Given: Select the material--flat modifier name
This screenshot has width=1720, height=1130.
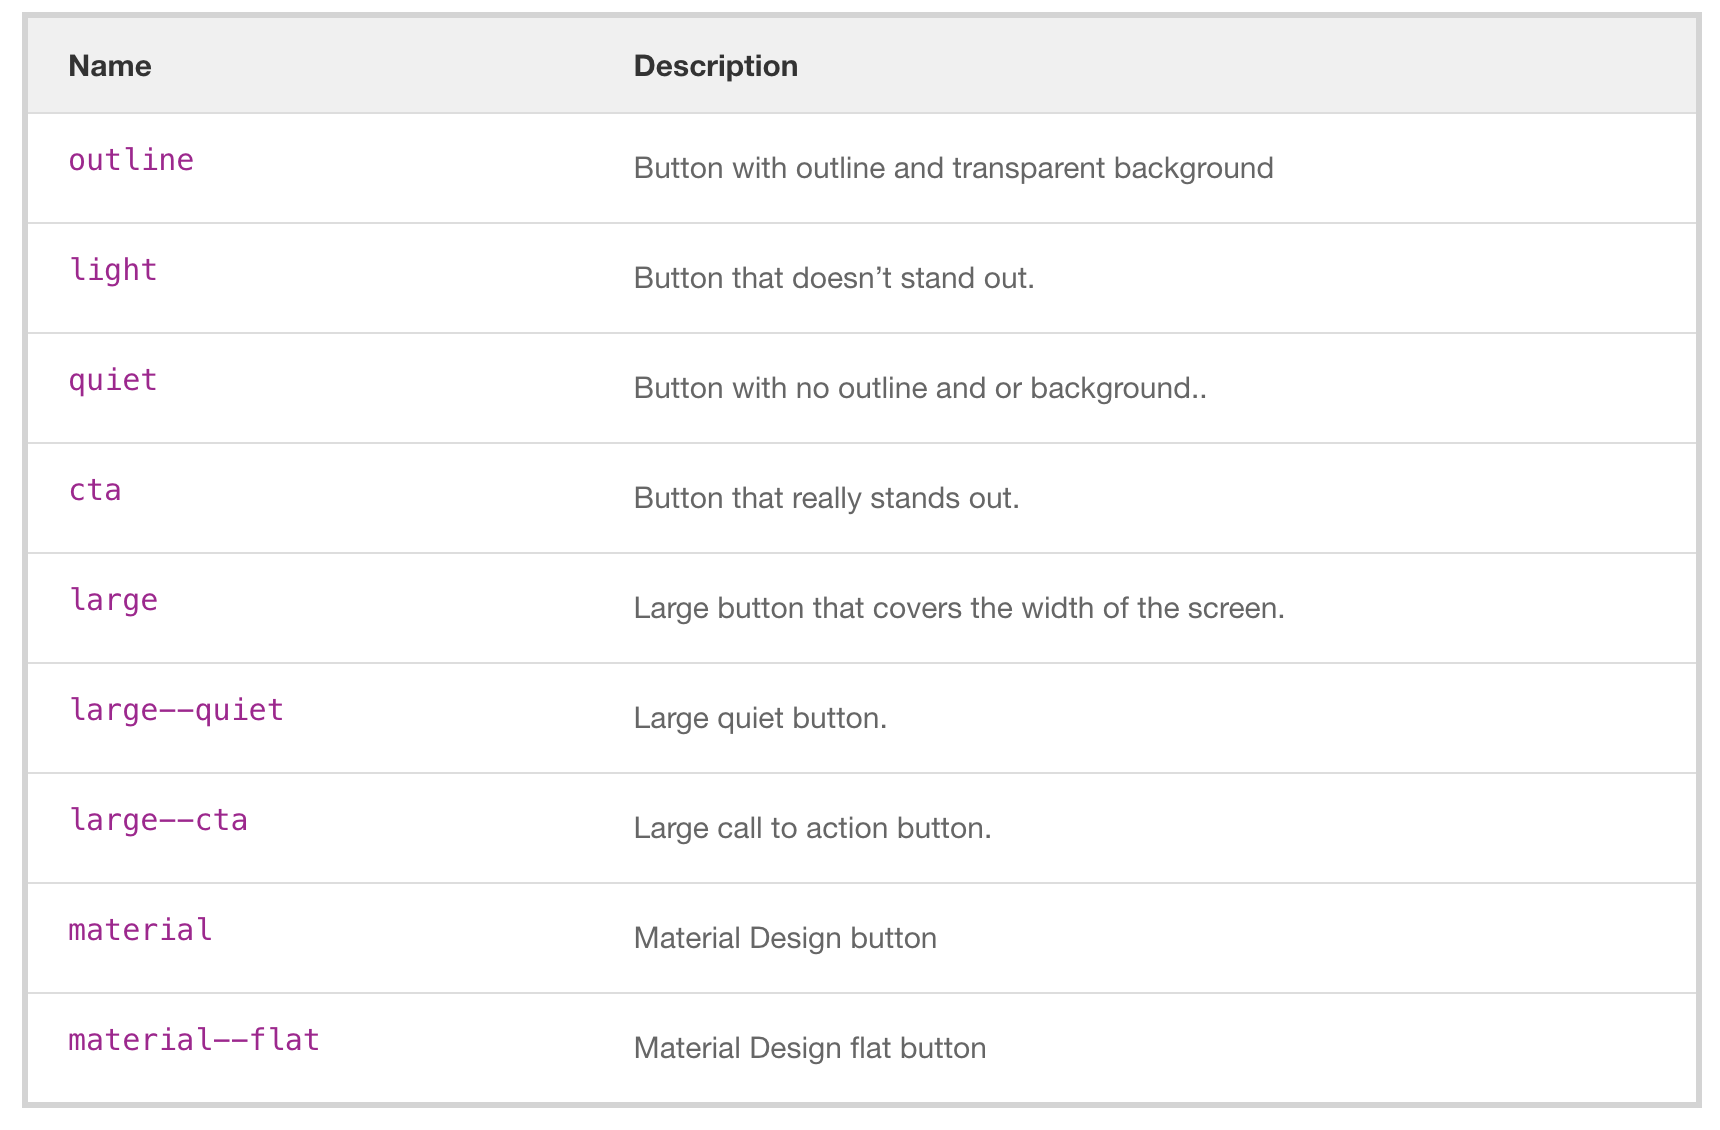Looking at the screenshot, I should click(194, 1040).
